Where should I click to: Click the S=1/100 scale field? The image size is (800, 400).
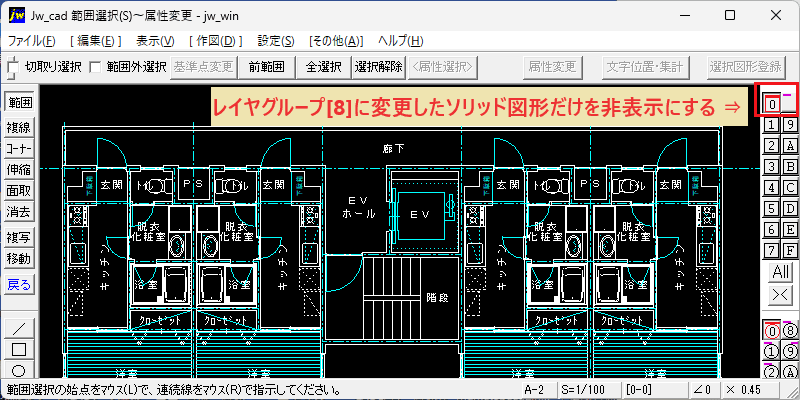tap(583, 390)
